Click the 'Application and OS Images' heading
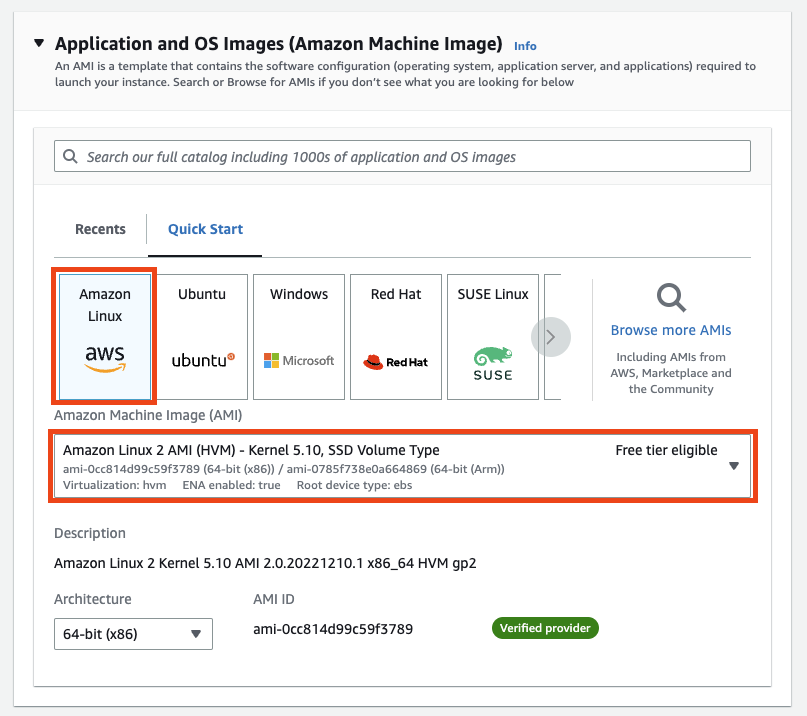 point(278,44)
